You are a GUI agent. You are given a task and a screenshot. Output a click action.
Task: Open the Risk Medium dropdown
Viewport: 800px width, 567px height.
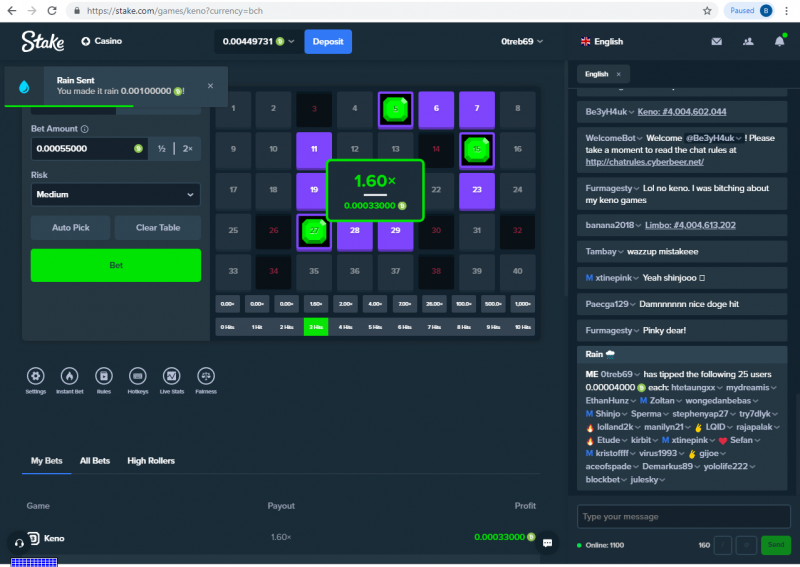pyautogui.click(x=115, y=194)
